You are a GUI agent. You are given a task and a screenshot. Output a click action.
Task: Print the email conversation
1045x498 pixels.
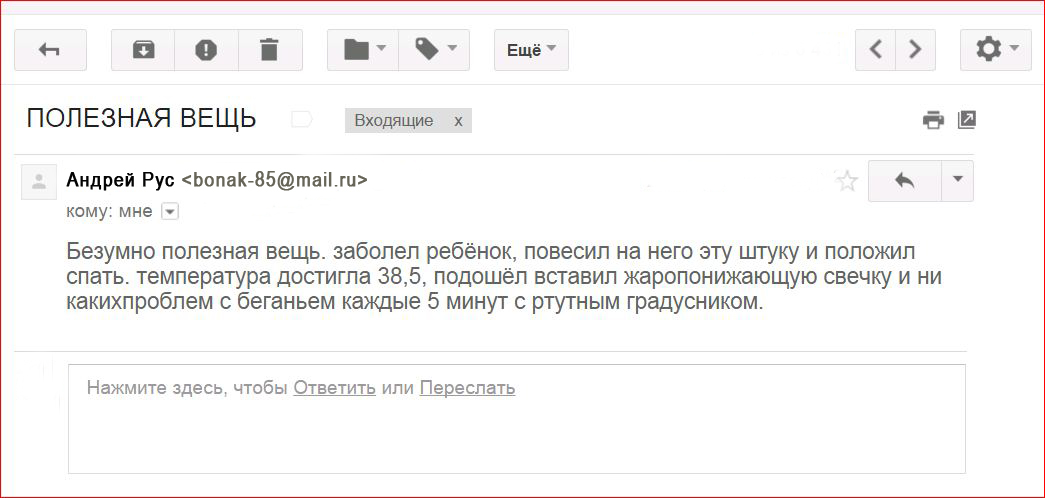(933, 120)
